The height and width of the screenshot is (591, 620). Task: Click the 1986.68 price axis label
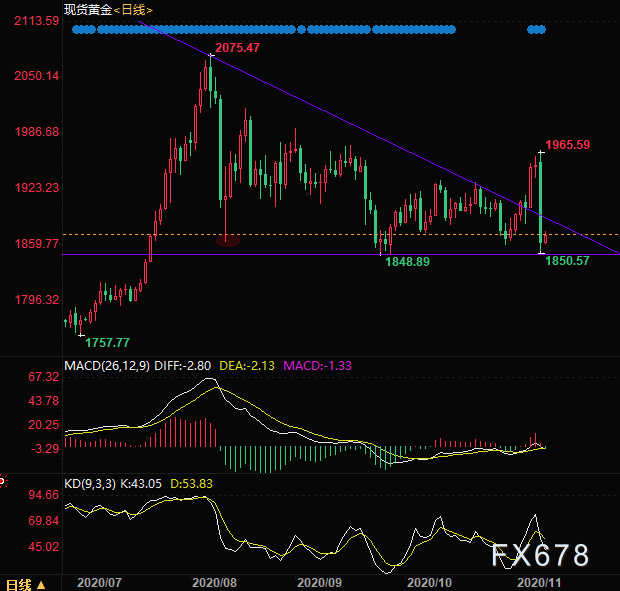point(36,132)
